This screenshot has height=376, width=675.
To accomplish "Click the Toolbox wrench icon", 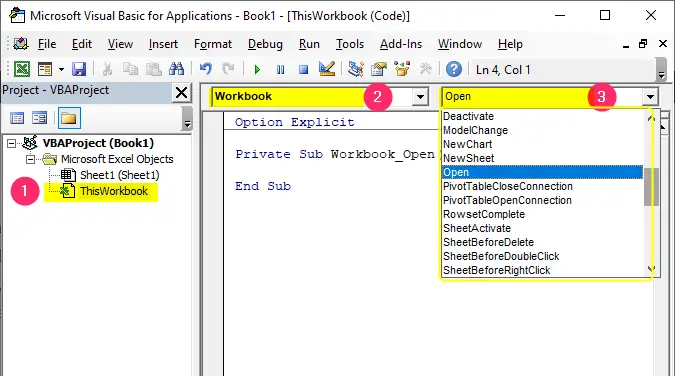I will tap(425, 69).
